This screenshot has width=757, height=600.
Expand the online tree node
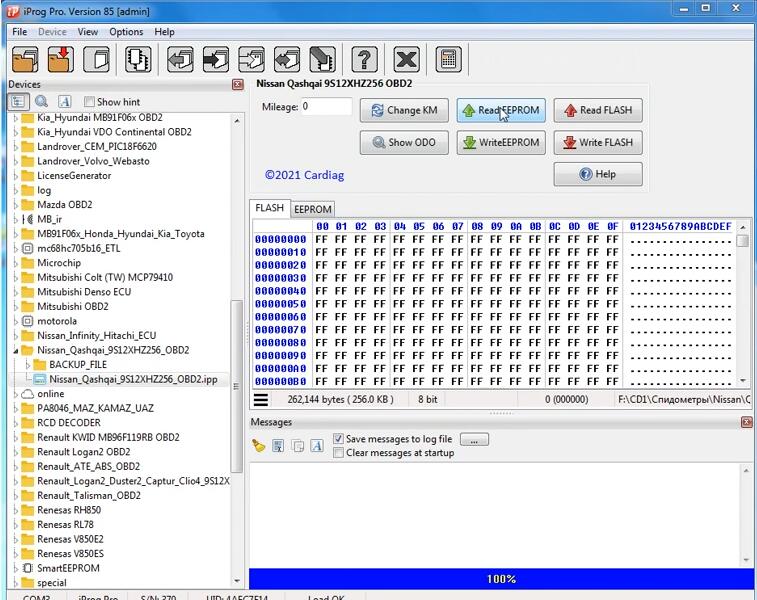(x=15, y=394)
